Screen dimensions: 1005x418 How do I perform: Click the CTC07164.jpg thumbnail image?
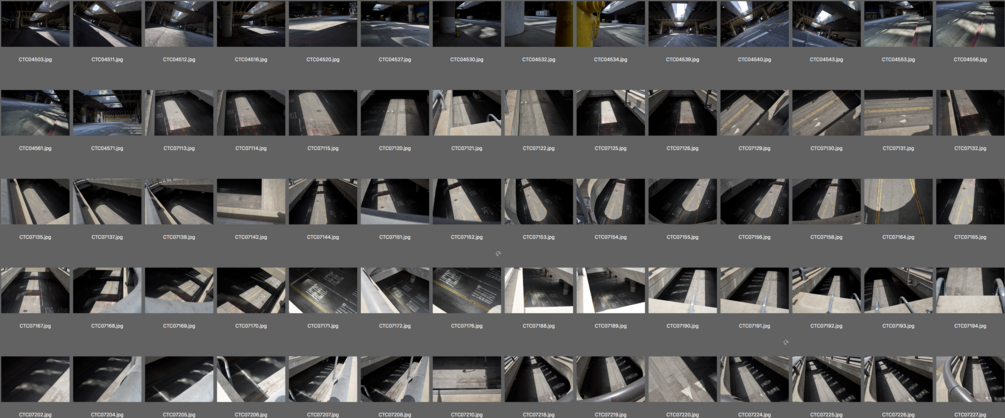[x=898, y=201]
